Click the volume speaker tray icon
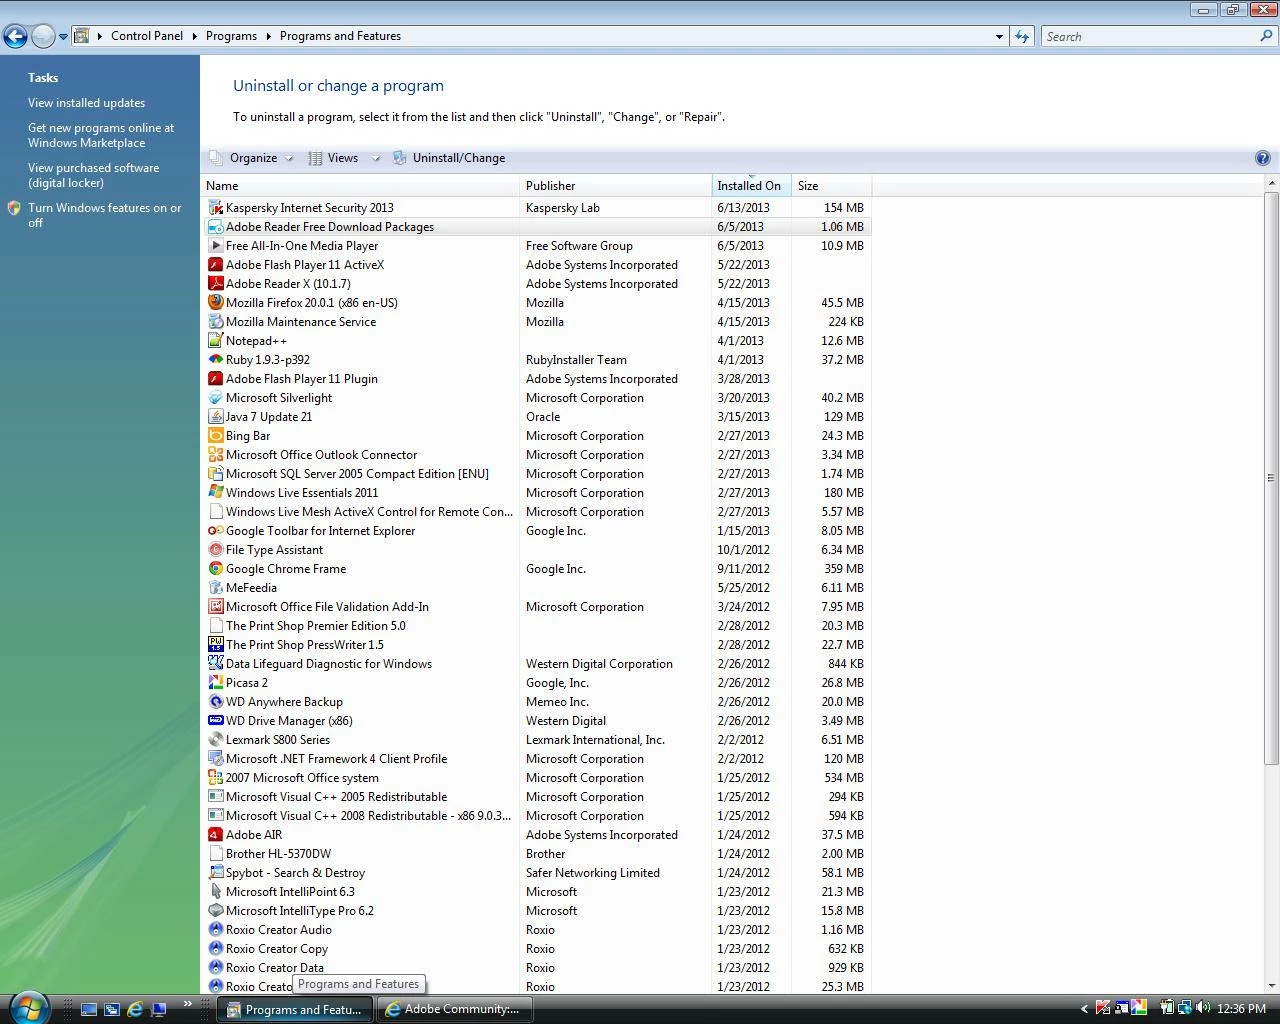The image size is (1280, 1024). [1203, 1008]
